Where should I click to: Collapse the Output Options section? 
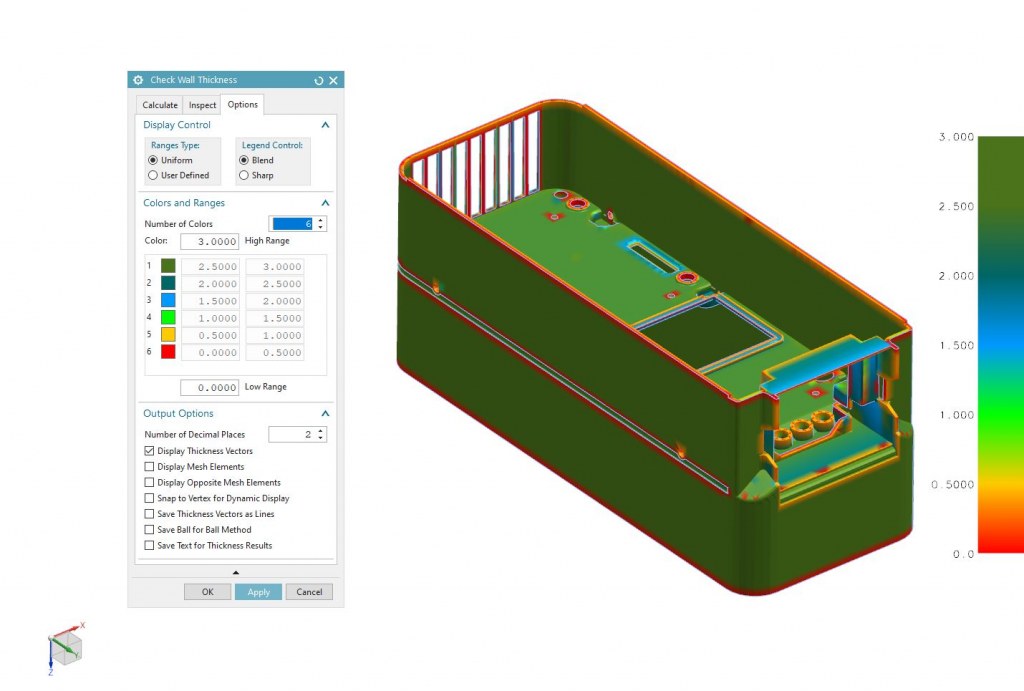click(325, 413)
